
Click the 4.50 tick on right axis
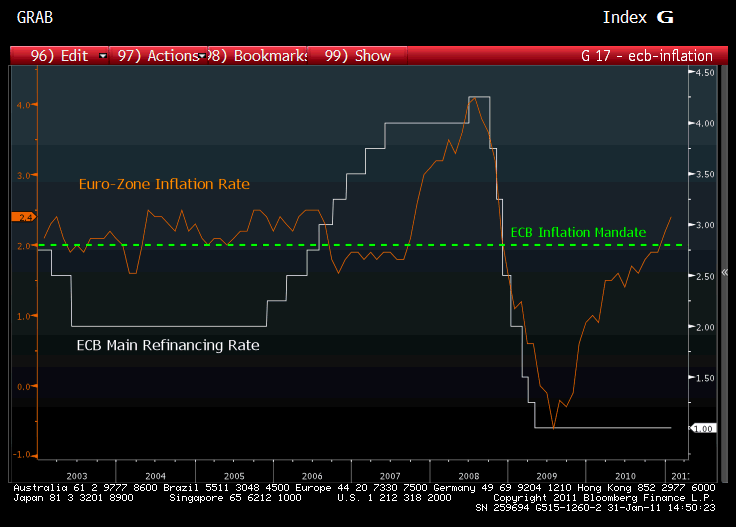tap(704, 73)
